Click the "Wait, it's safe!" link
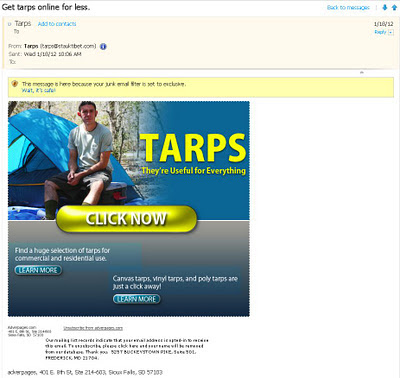The image size is (400, 378). [x=39, y=90]
